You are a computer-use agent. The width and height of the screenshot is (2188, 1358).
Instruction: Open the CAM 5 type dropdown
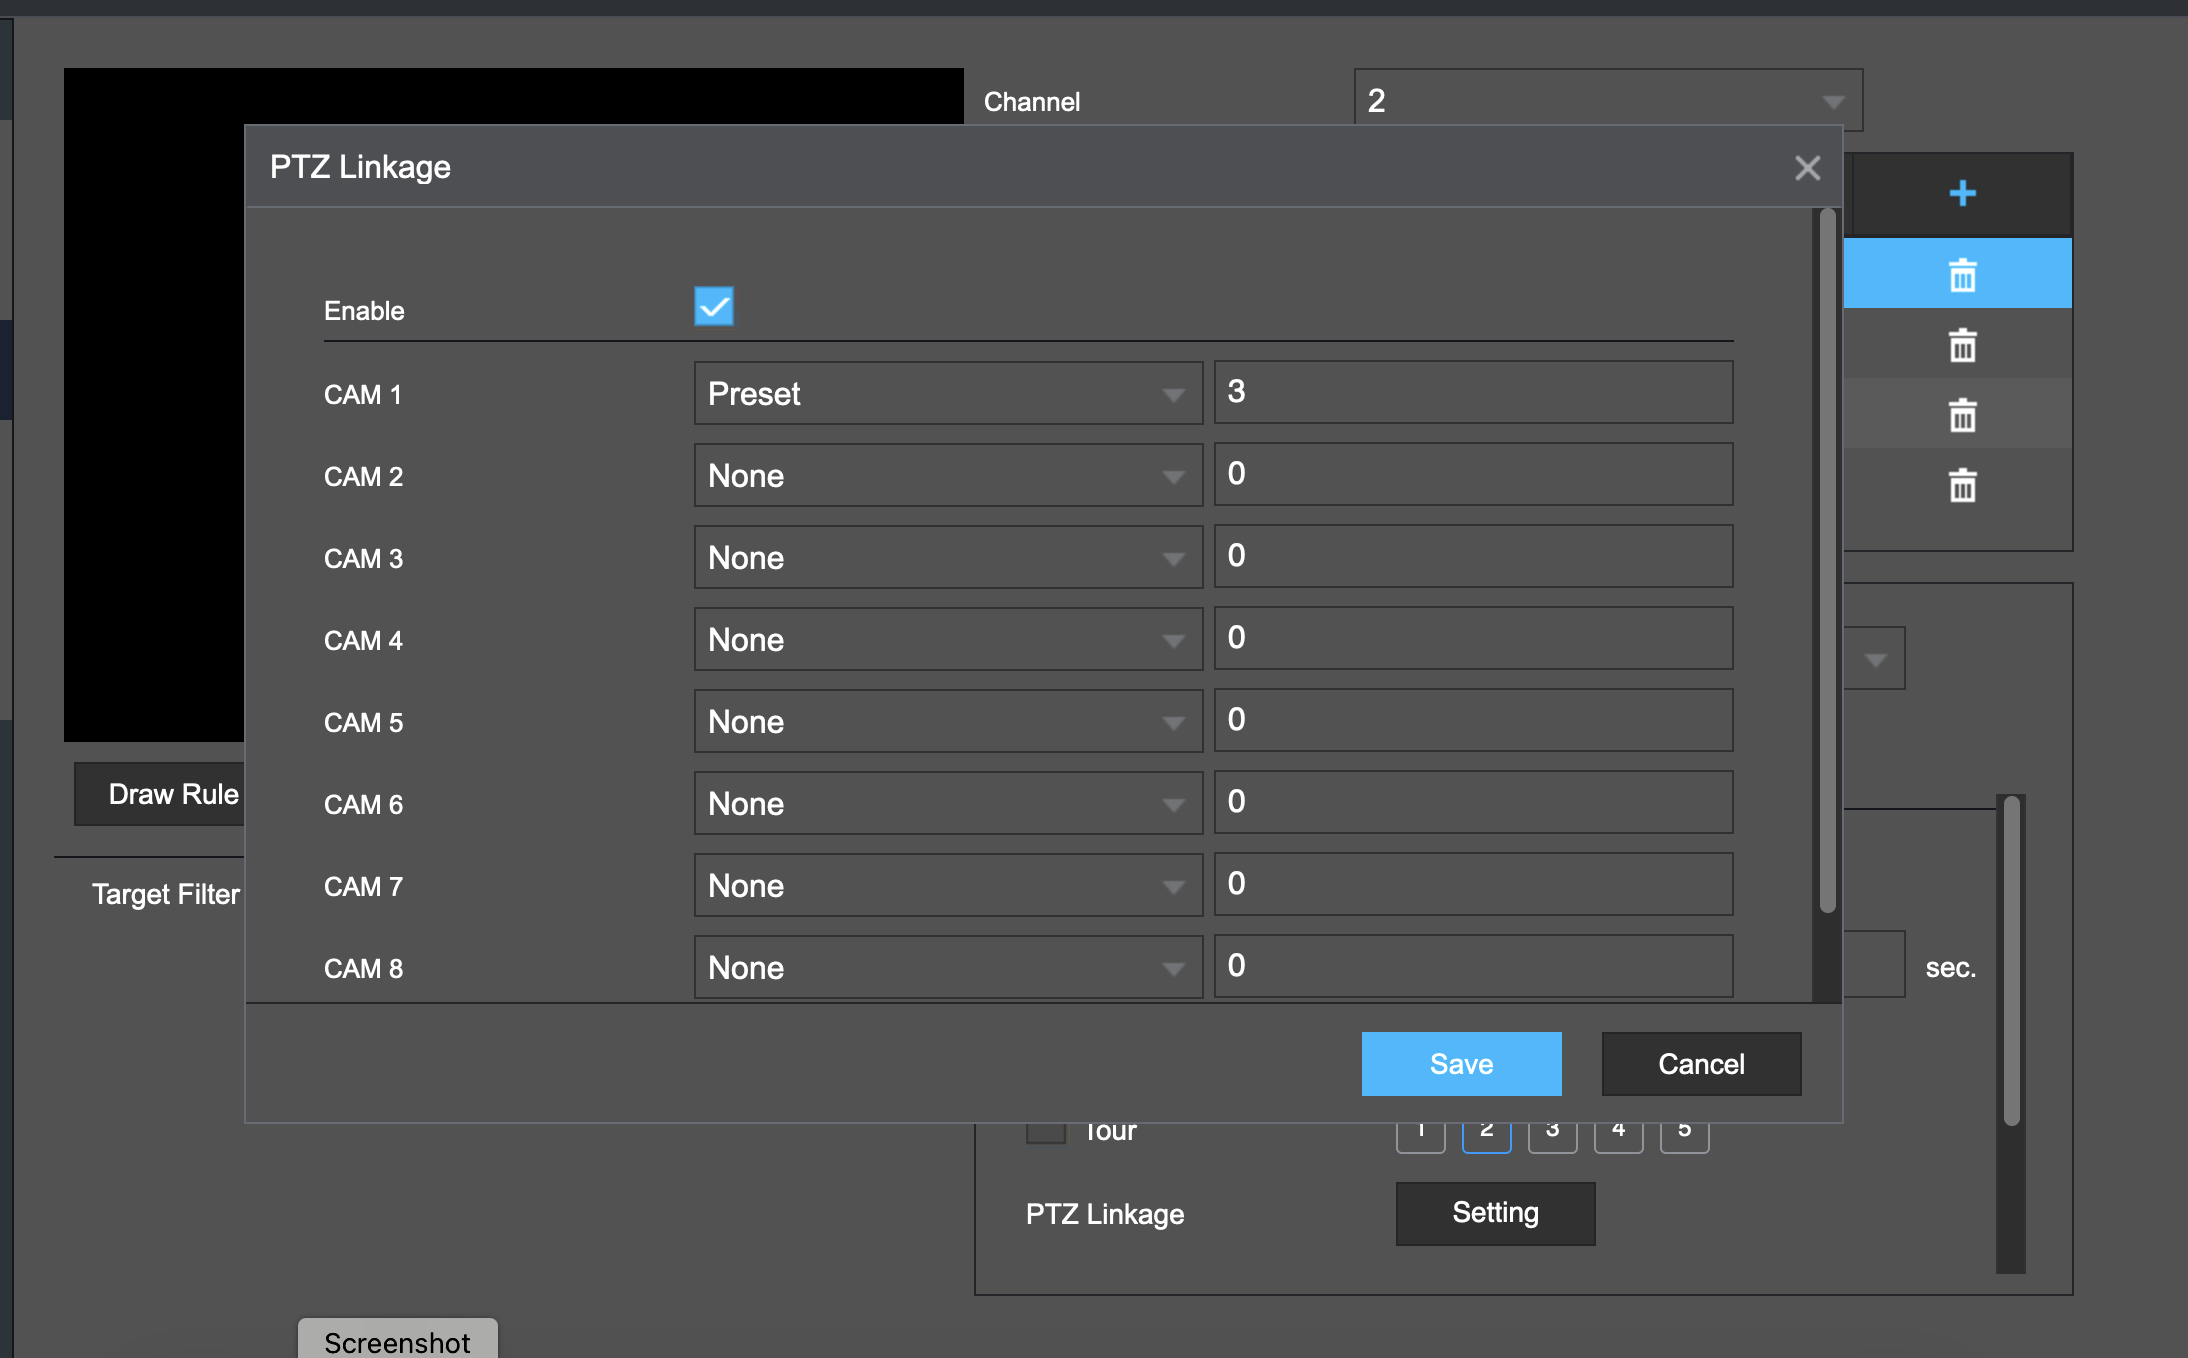click(x=948, y=721)
